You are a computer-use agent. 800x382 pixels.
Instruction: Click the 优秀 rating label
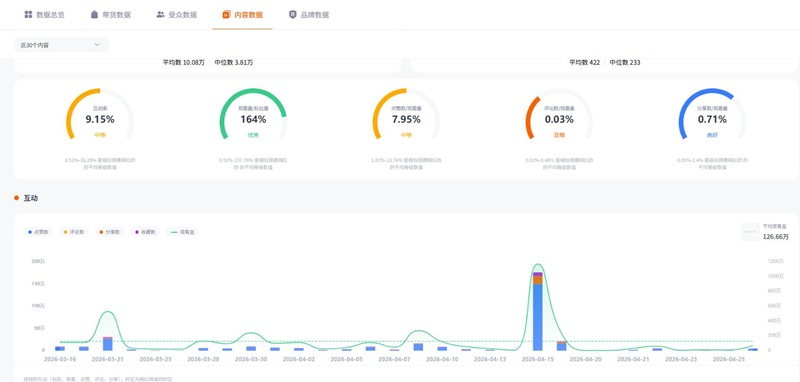253,135
